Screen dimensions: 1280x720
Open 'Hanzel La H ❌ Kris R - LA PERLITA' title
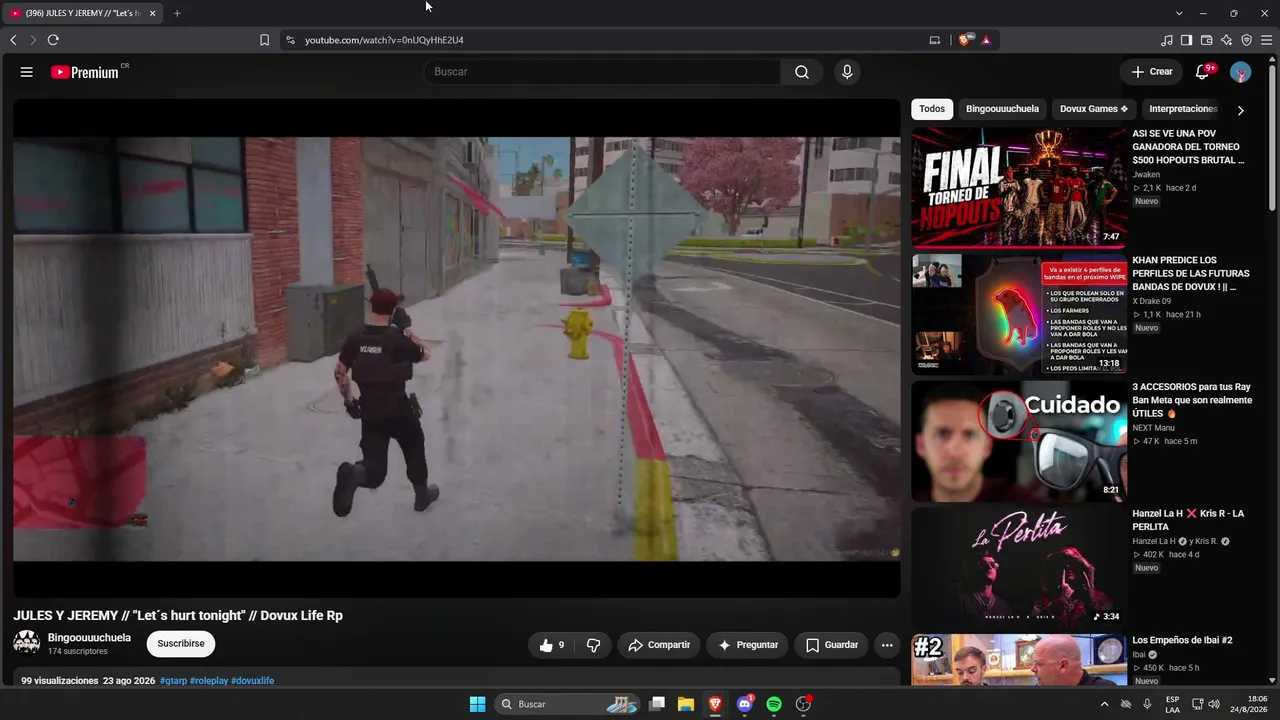coord(1188,520)
